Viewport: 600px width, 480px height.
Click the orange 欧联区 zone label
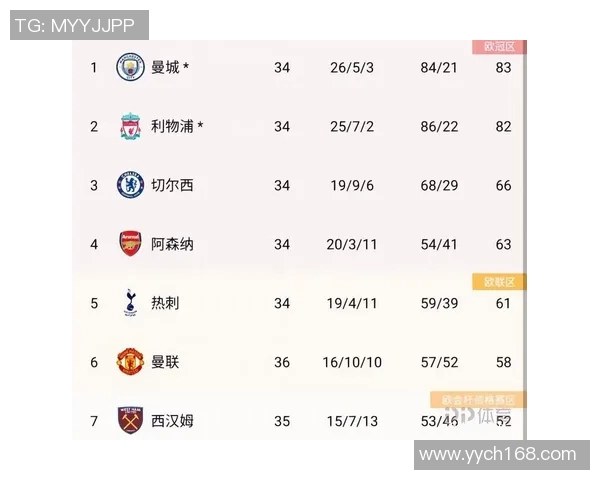click(x=499, y=282)
